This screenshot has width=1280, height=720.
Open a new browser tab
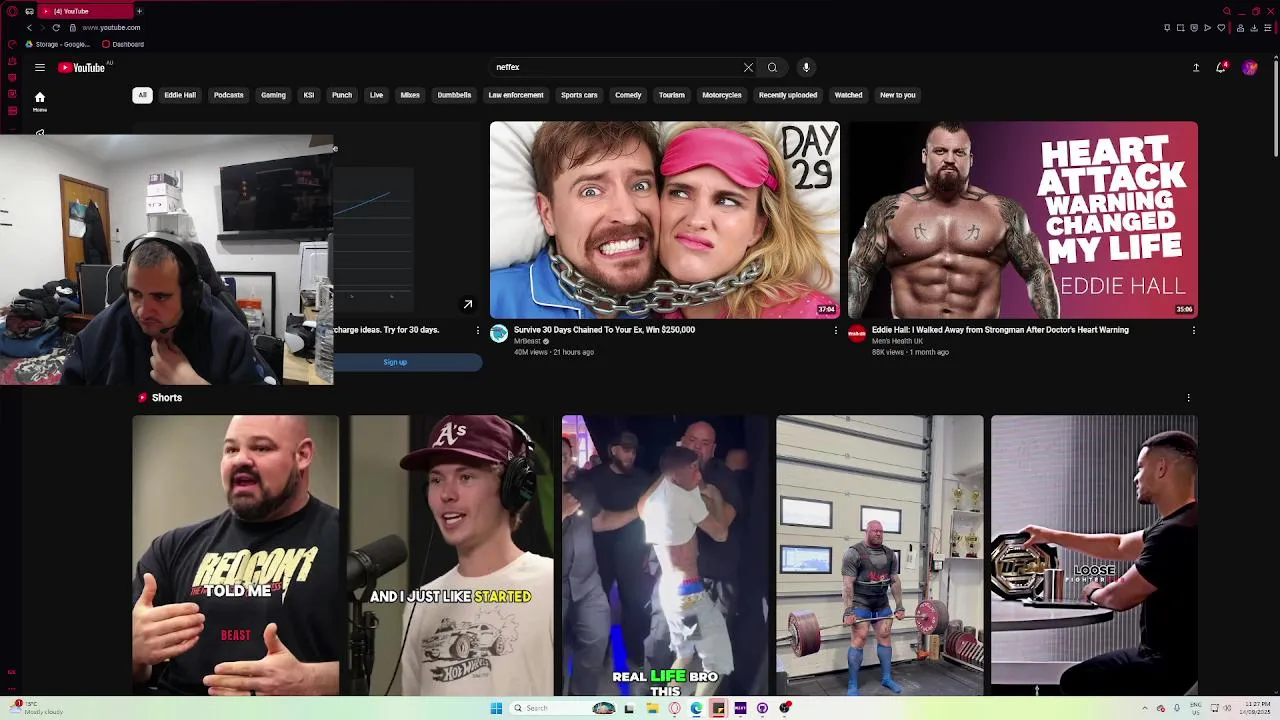139,11
